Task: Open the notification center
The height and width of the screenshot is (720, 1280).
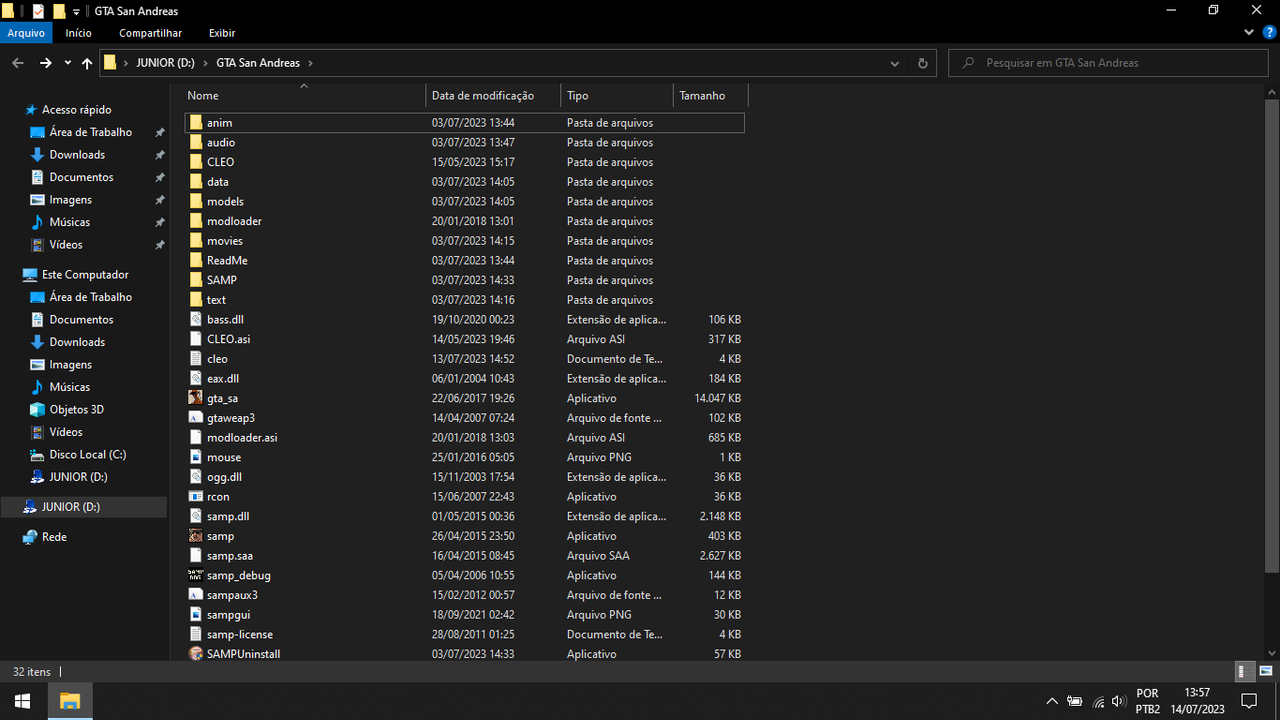Action: tap(1248, 701)
